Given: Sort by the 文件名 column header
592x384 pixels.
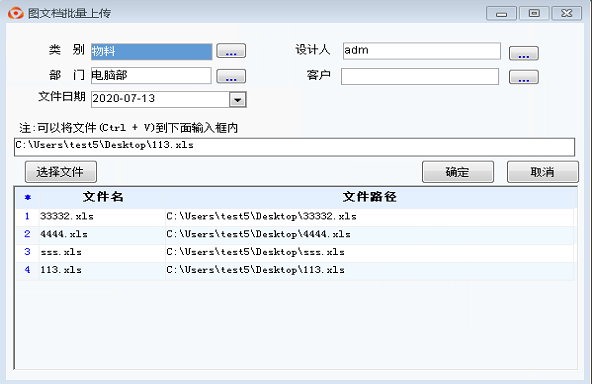Looking at the screenshot, I should coord(102,197).
